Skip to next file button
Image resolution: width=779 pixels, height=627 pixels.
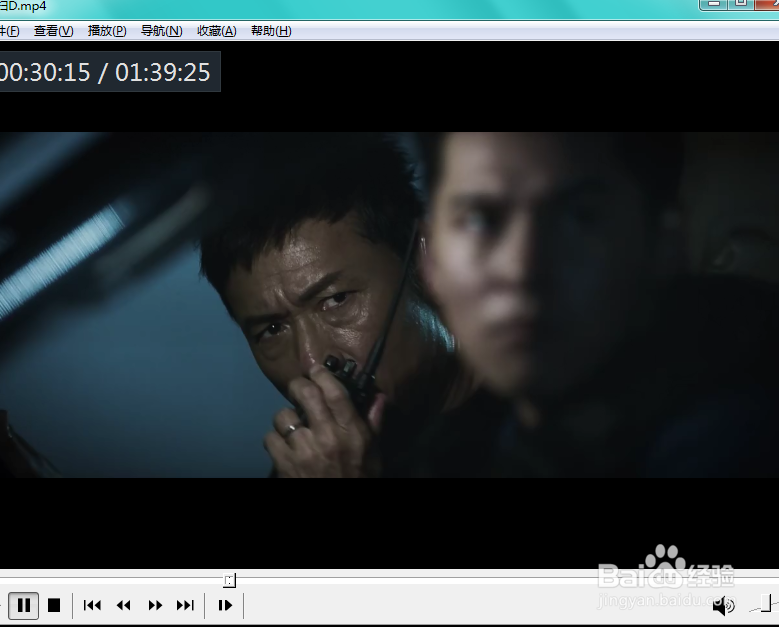(x=185, y=605)
